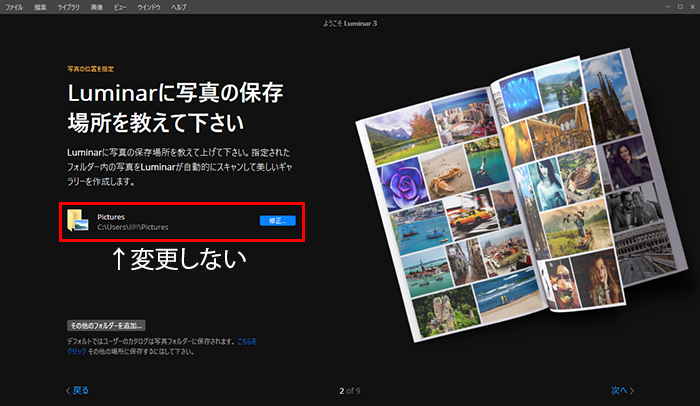Image resolution: width=700 pixels, height=406 pixels.
Task: Open the ビュー menu
Action: (x=120, y=7)
